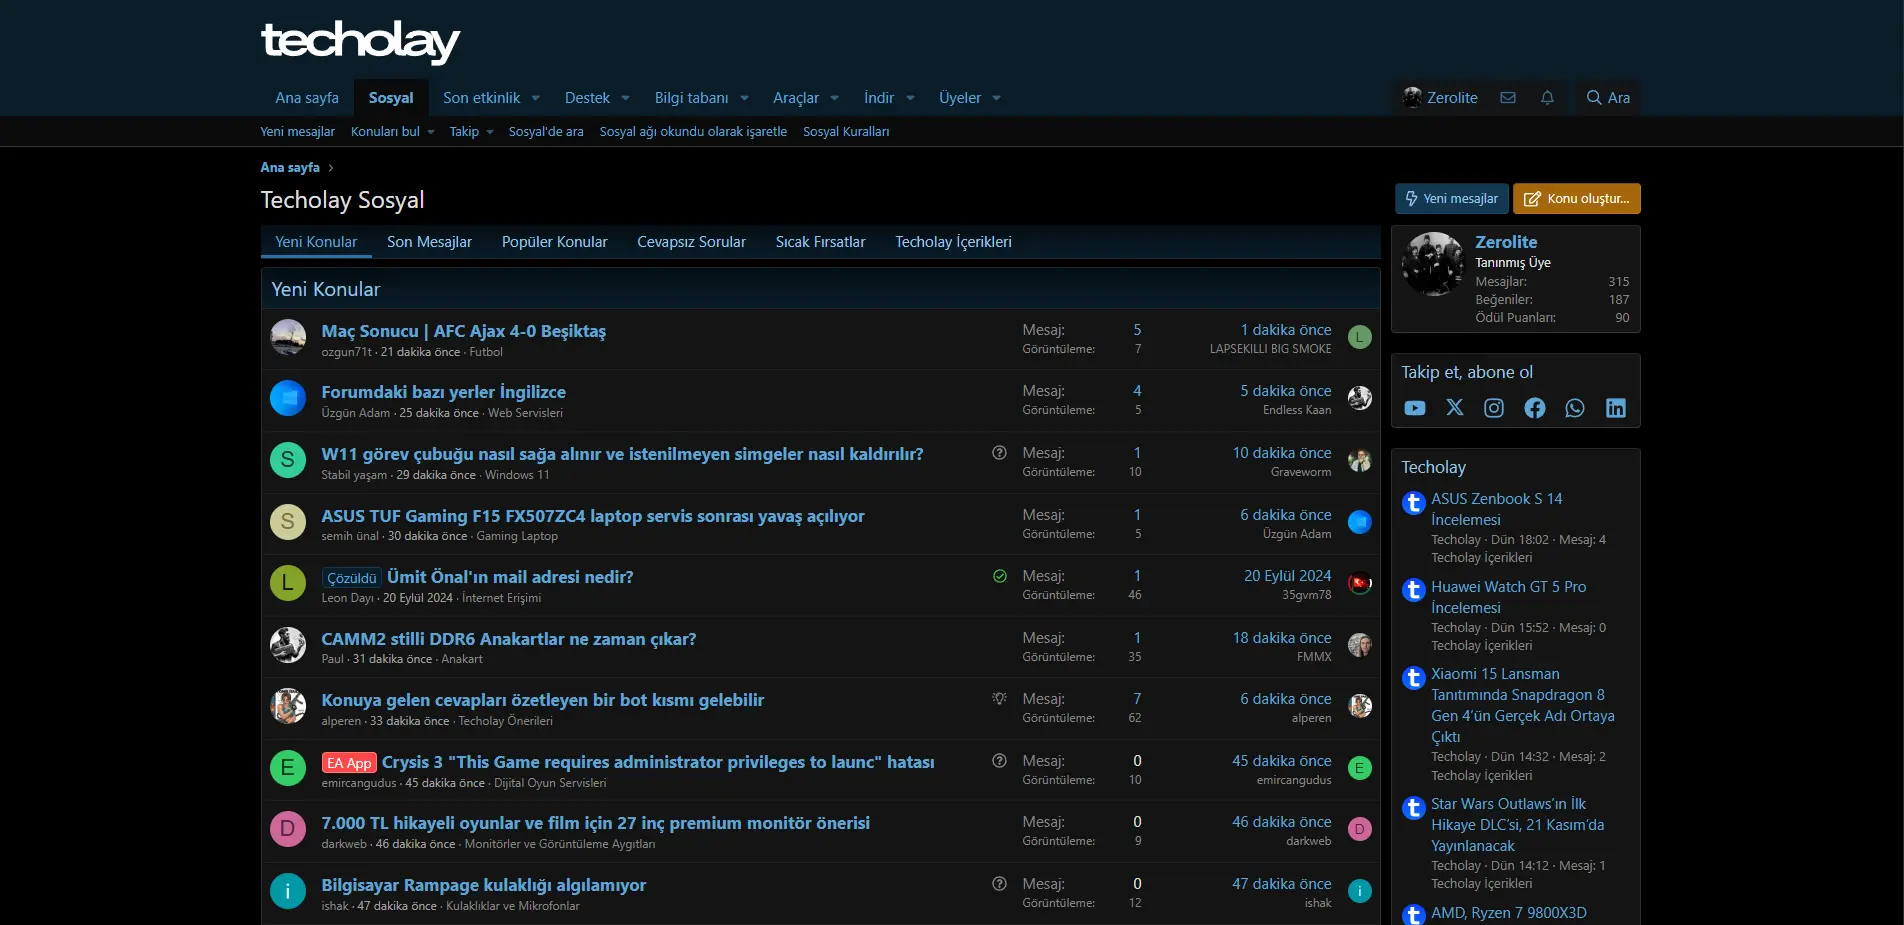Open thread CAMM2 stilli DDR6 Anakartlar
The height and width of the screenshot is (925, 1904).
pos(508,639)
